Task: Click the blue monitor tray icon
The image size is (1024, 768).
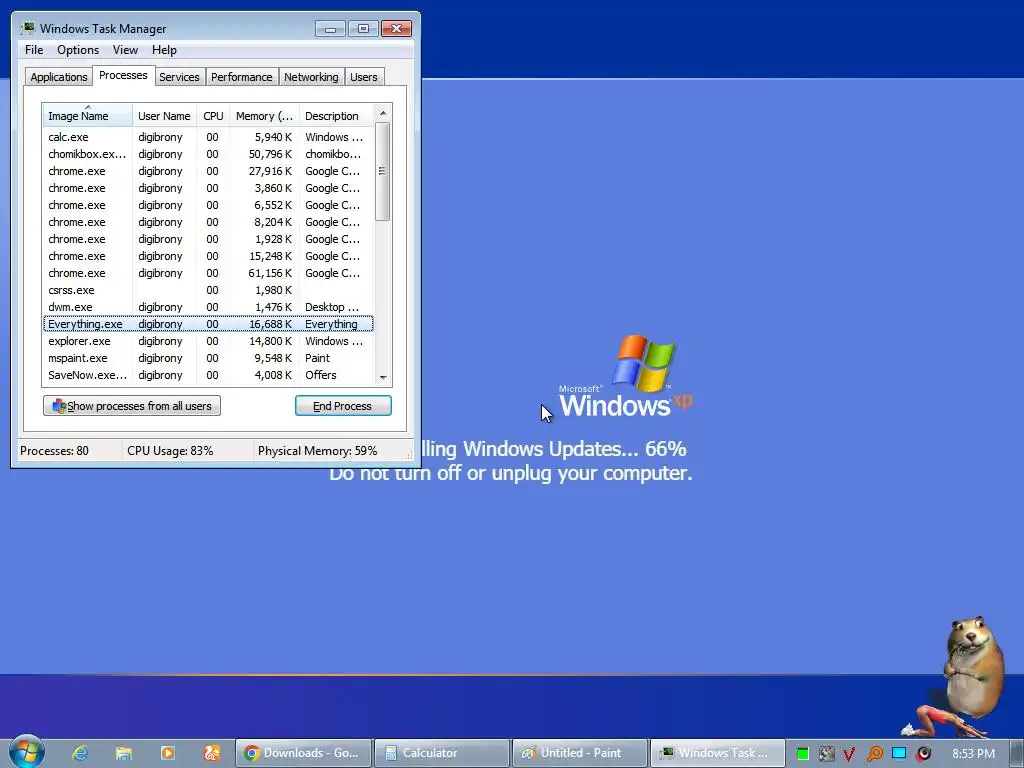Action: (899, 754)
